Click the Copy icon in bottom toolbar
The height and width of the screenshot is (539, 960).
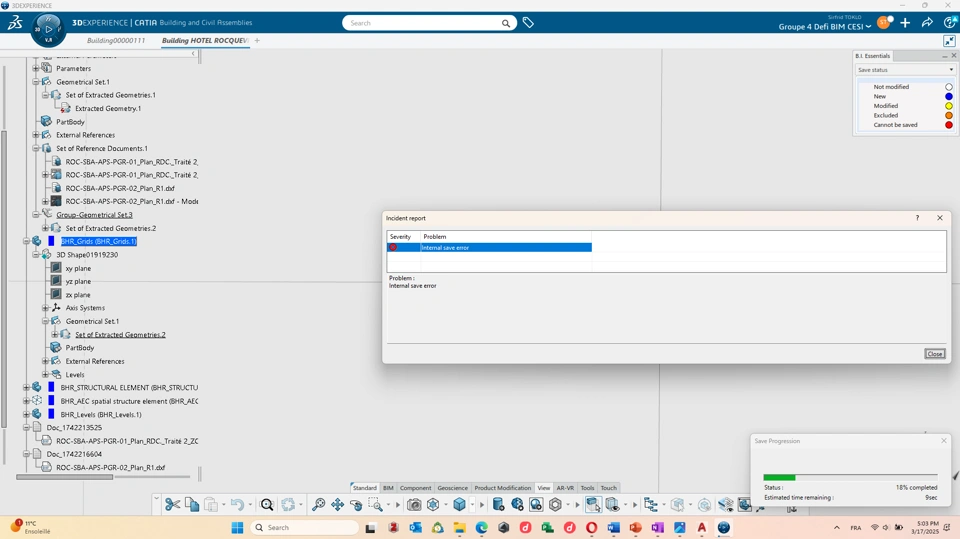[x=192, y=505]
